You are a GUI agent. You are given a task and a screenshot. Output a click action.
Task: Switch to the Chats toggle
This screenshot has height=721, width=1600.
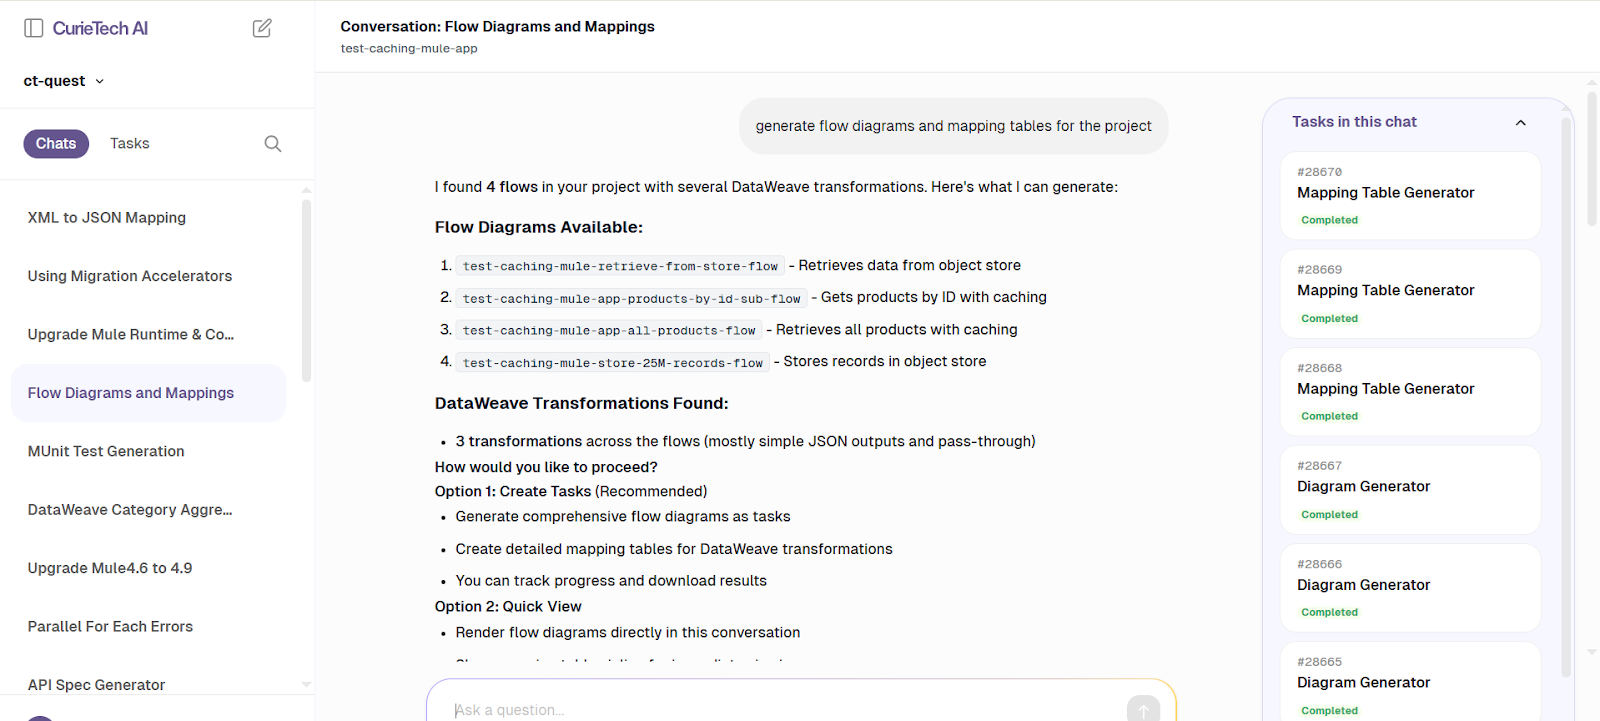coord(56,143)
